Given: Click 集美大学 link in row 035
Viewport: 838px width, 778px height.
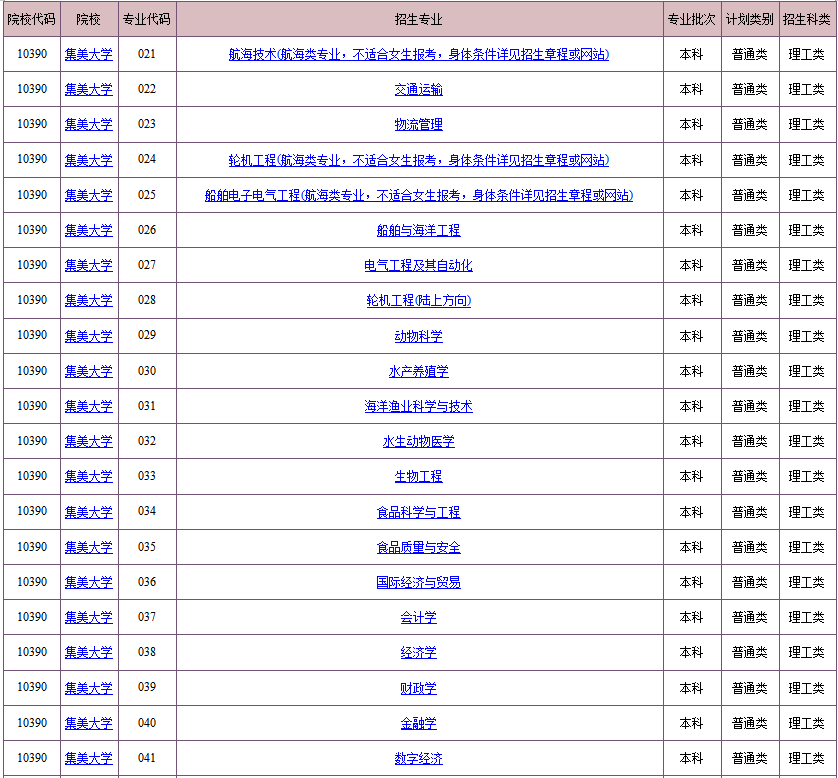Looking at the screenshot, I should 89,547.
